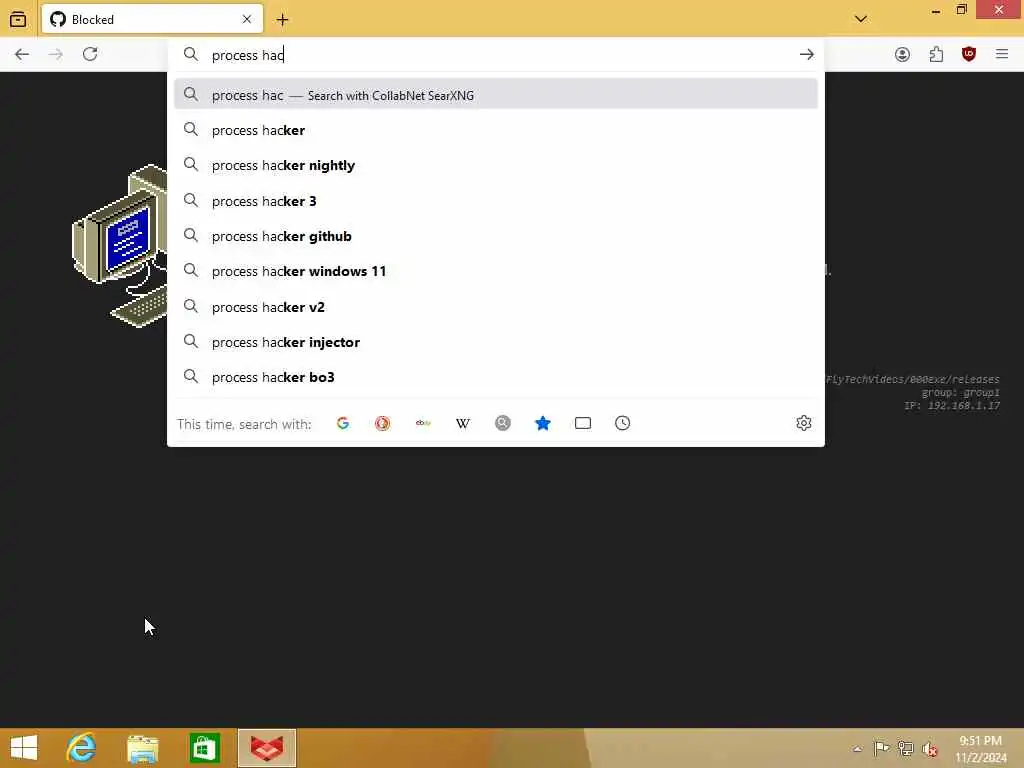Search this time with Wikipedia

point(463,423)
